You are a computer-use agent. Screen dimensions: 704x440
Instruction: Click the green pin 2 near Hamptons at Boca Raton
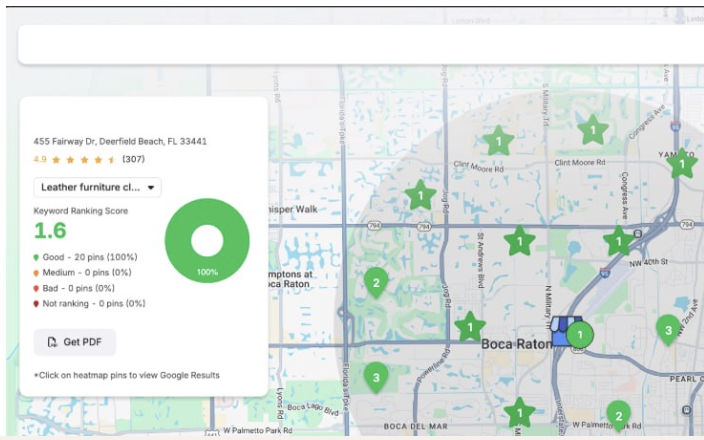376,283
